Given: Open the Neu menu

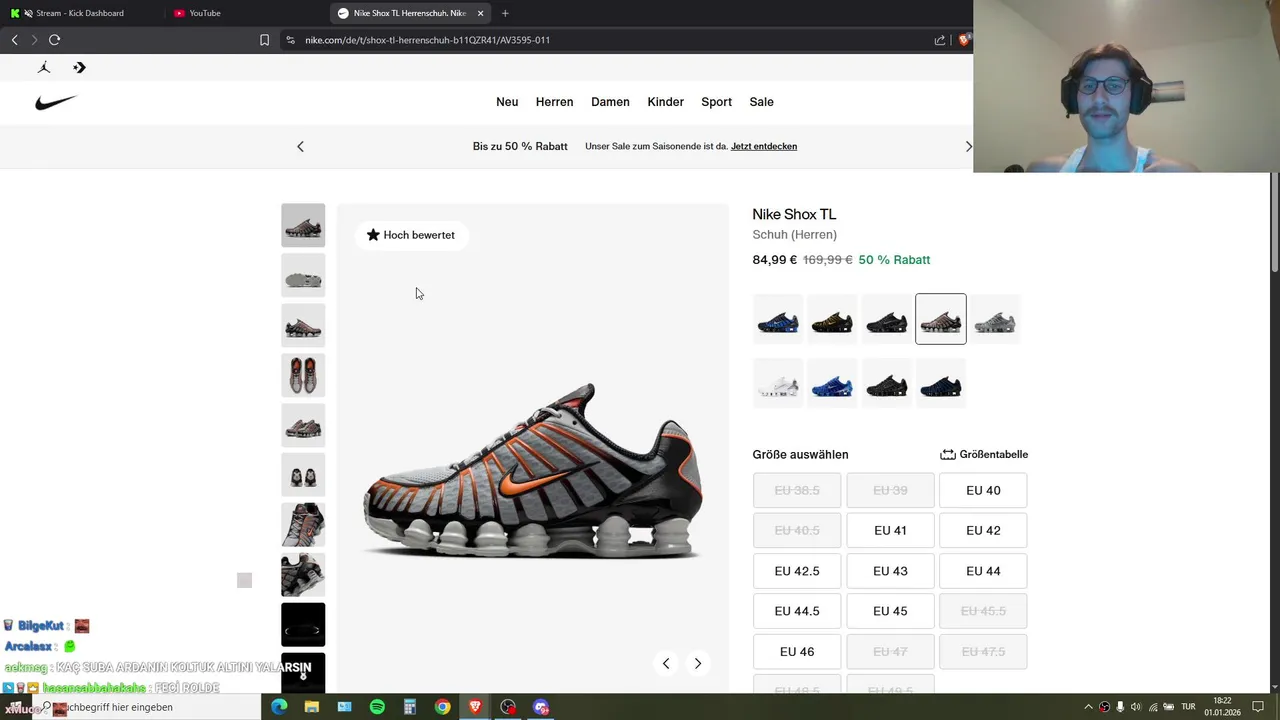Looking at the screenshot, I should pyautogui.click(x=507, y=102).
